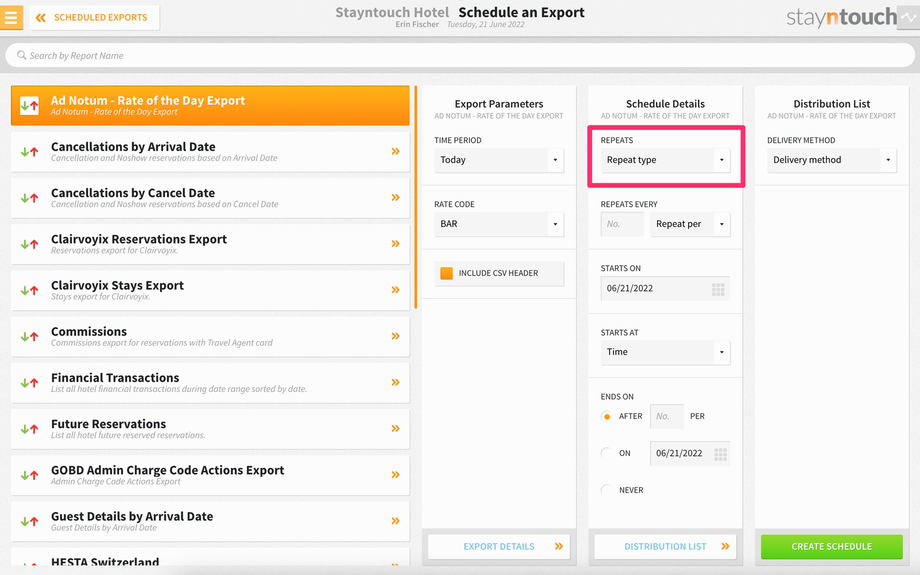Click the Repeats Every number field

[622, 224]
